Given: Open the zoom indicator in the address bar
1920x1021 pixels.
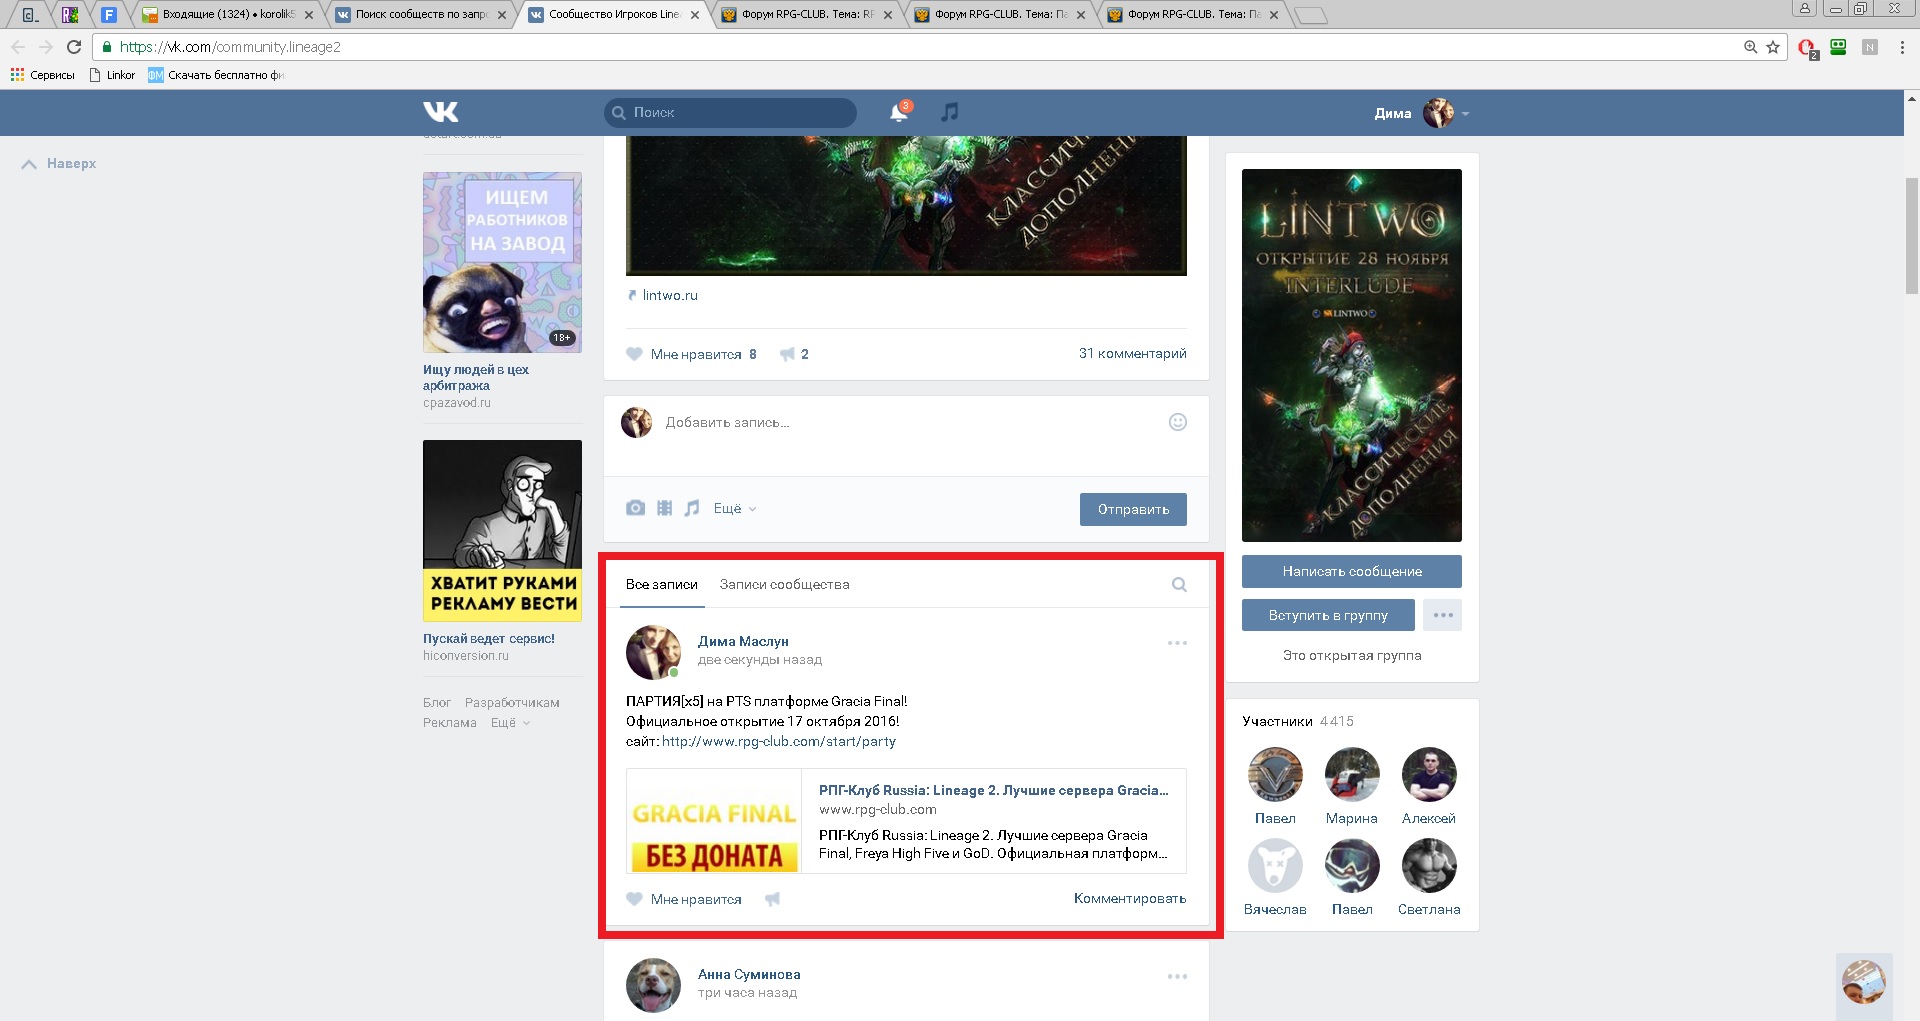Looking at the screenshot, I should tap(1750, 47).
